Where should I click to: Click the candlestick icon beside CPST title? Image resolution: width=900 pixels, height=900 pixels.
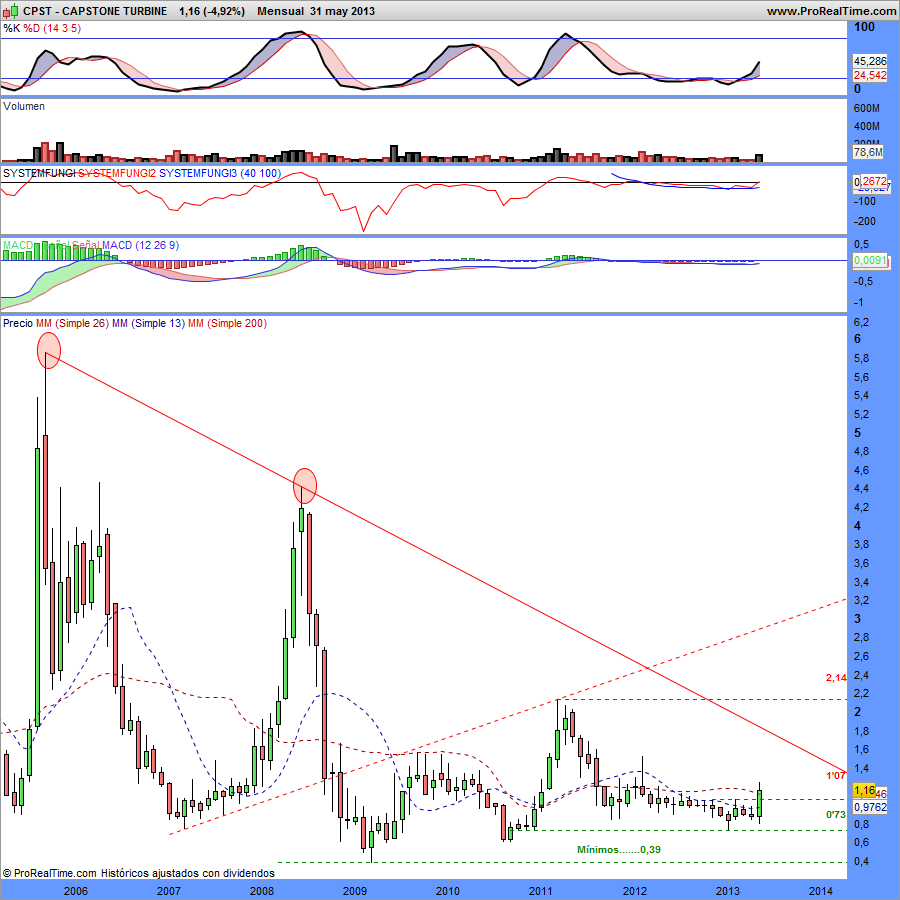coord(11,10)
